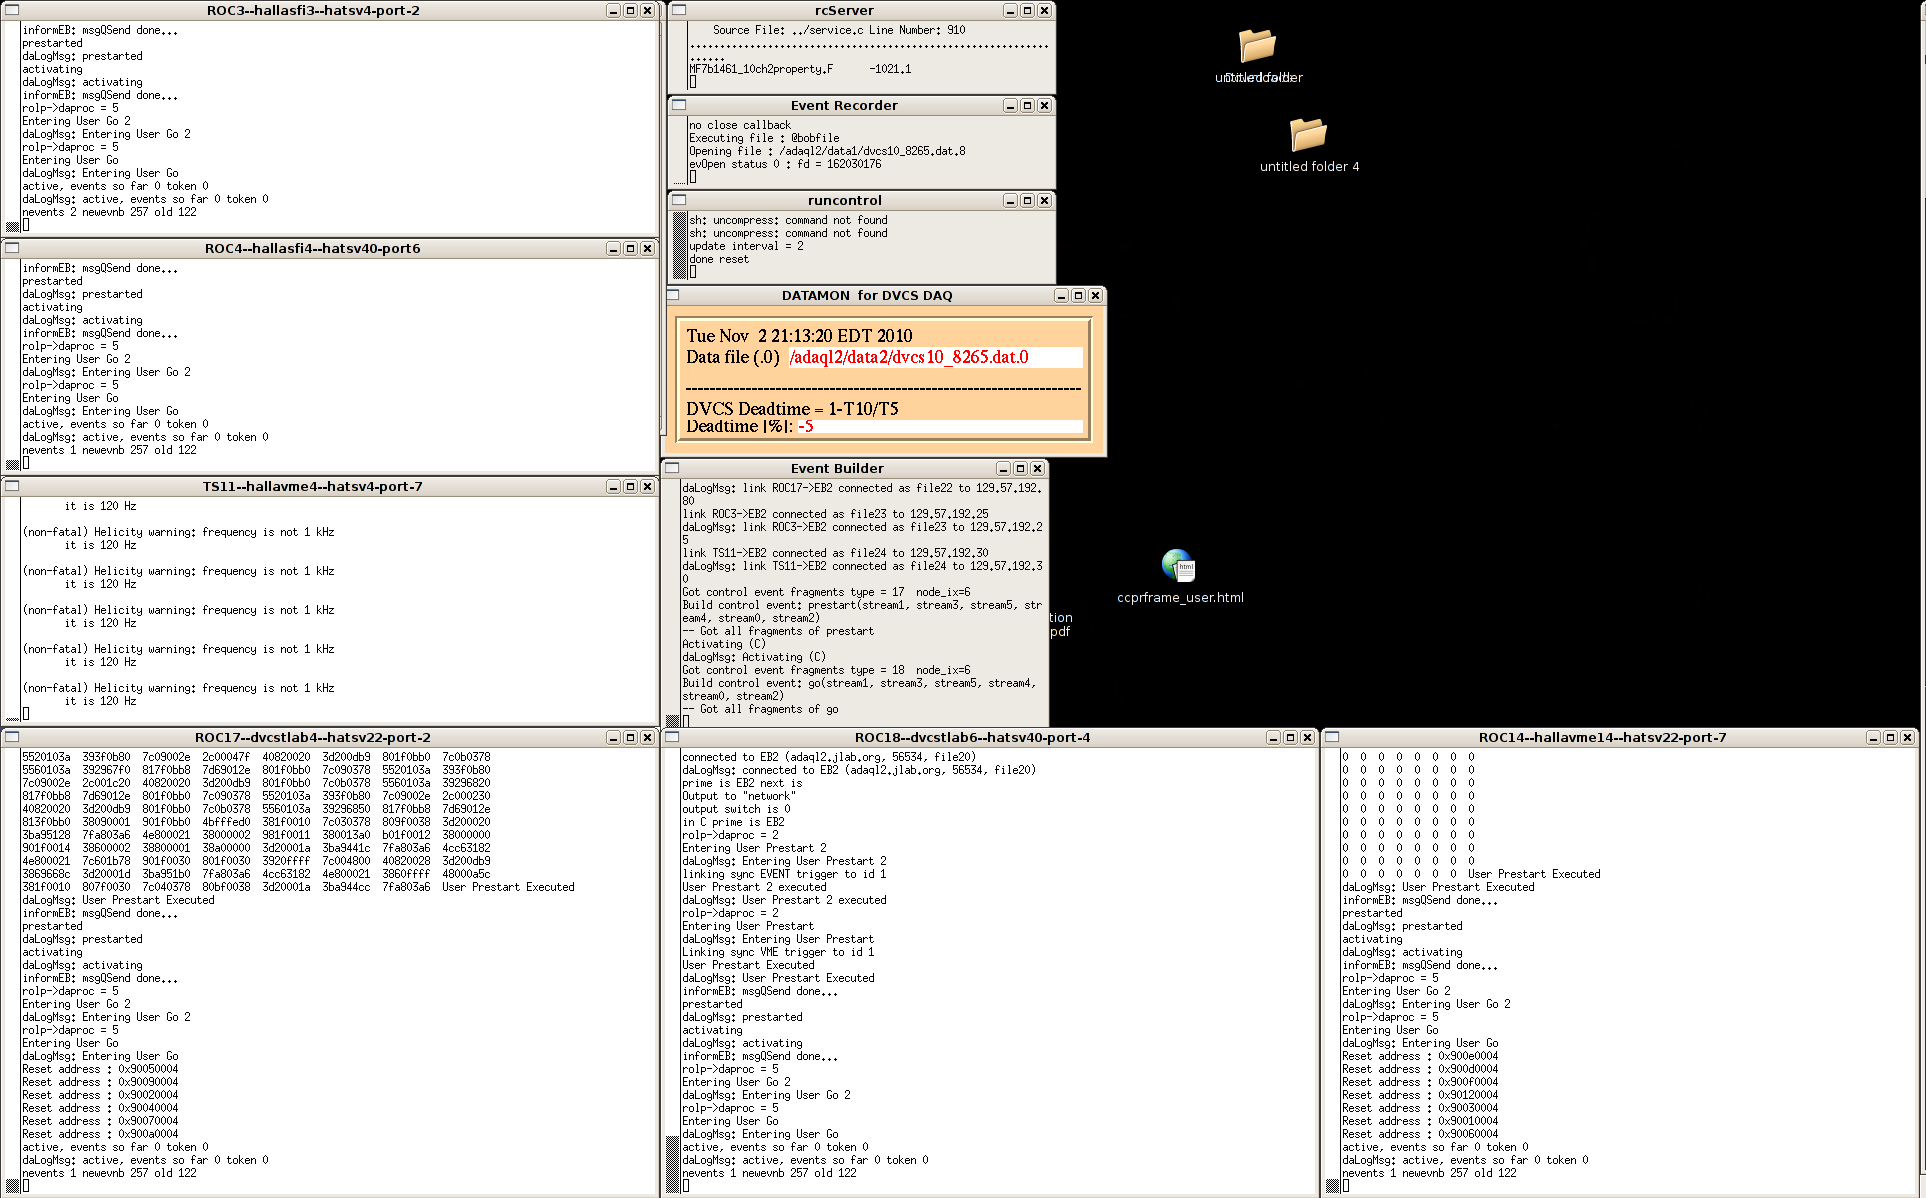
Task: Open window menu icon of ROC17--dvcstlab4 terminal
Action: [12, 737]
